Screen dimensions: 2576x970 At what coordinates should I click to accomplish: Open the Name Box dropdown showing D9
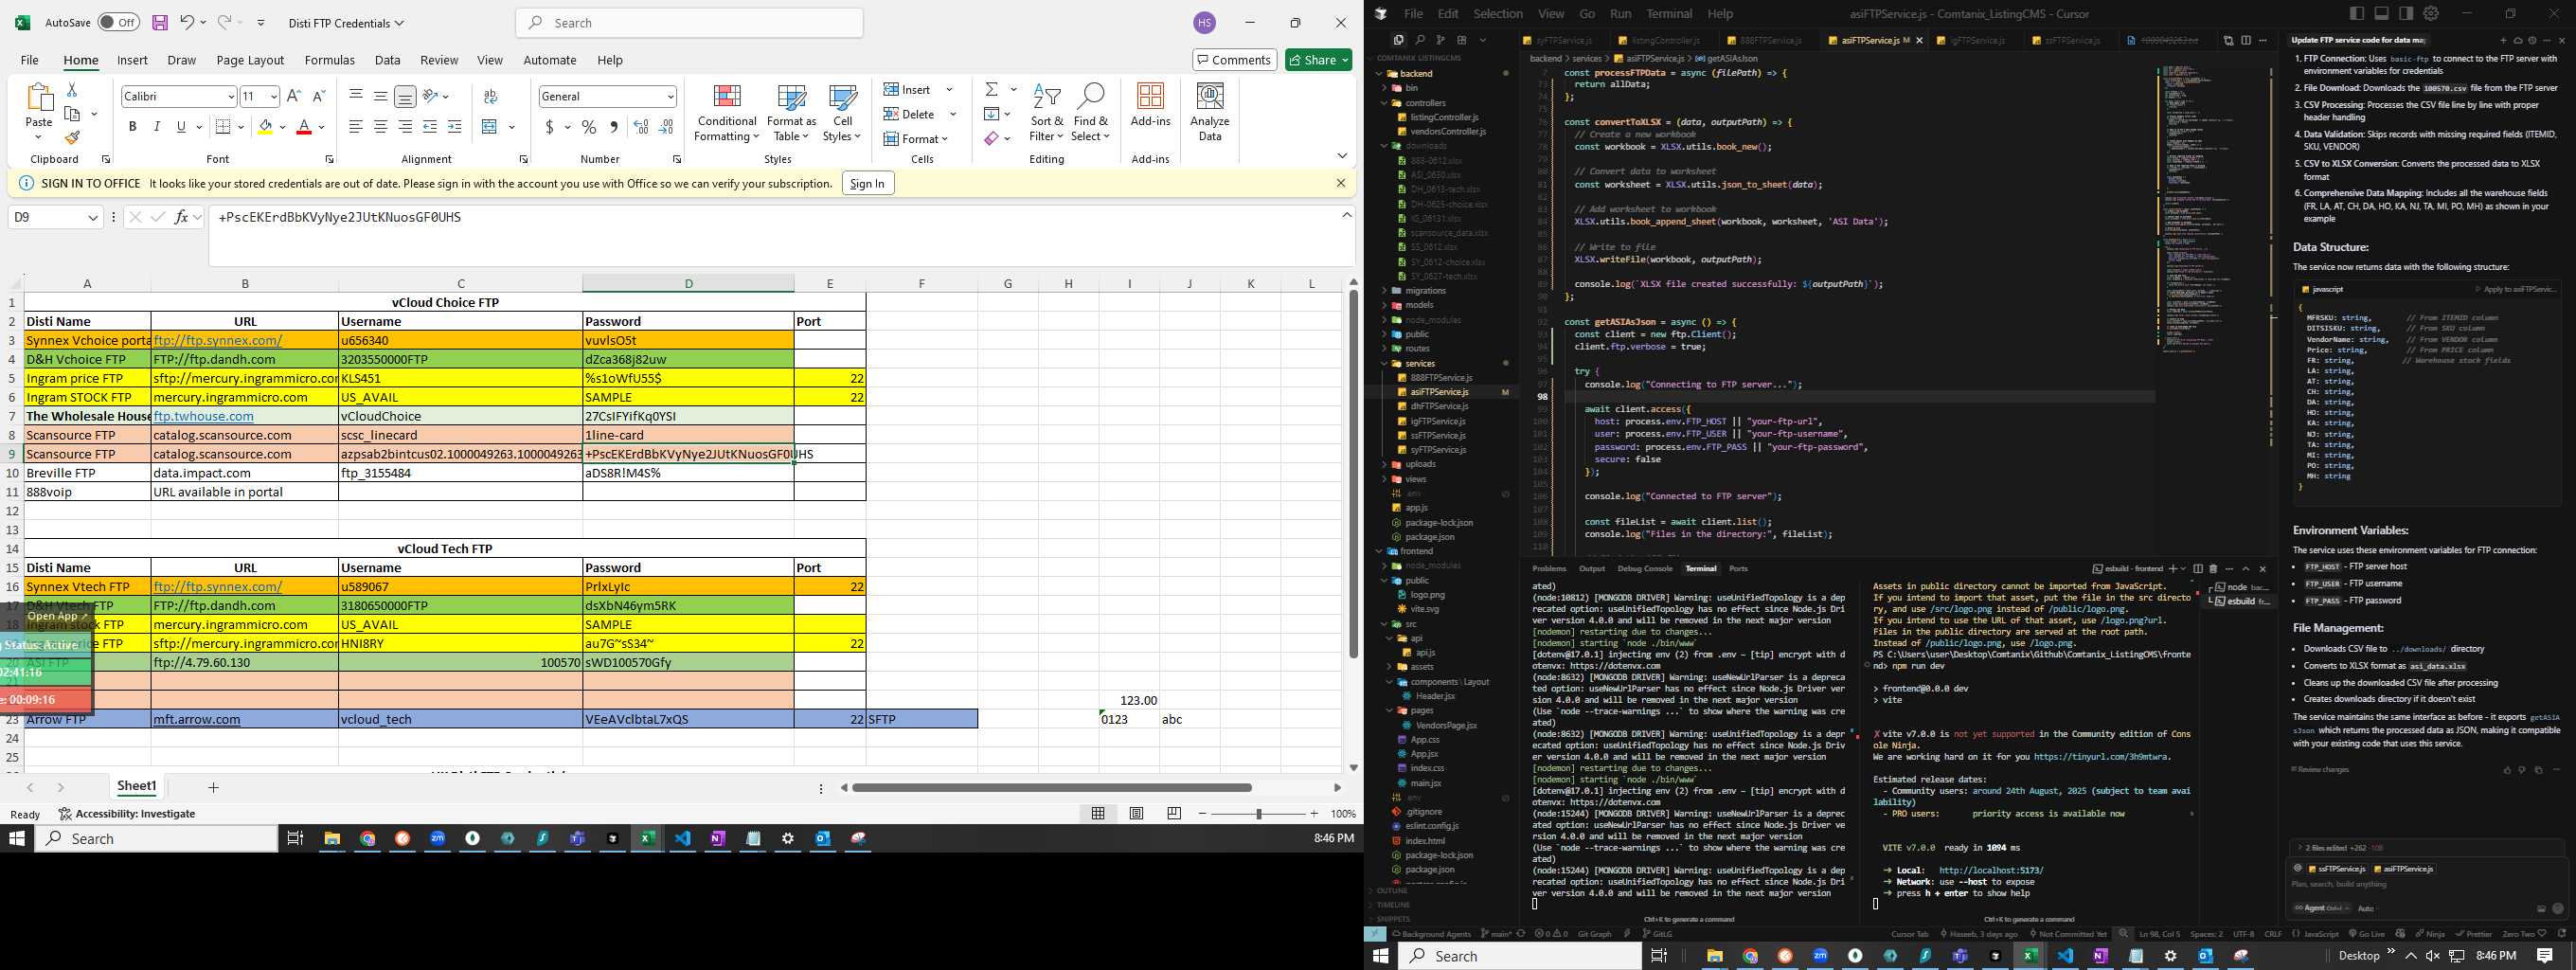(x=93, y=217)
